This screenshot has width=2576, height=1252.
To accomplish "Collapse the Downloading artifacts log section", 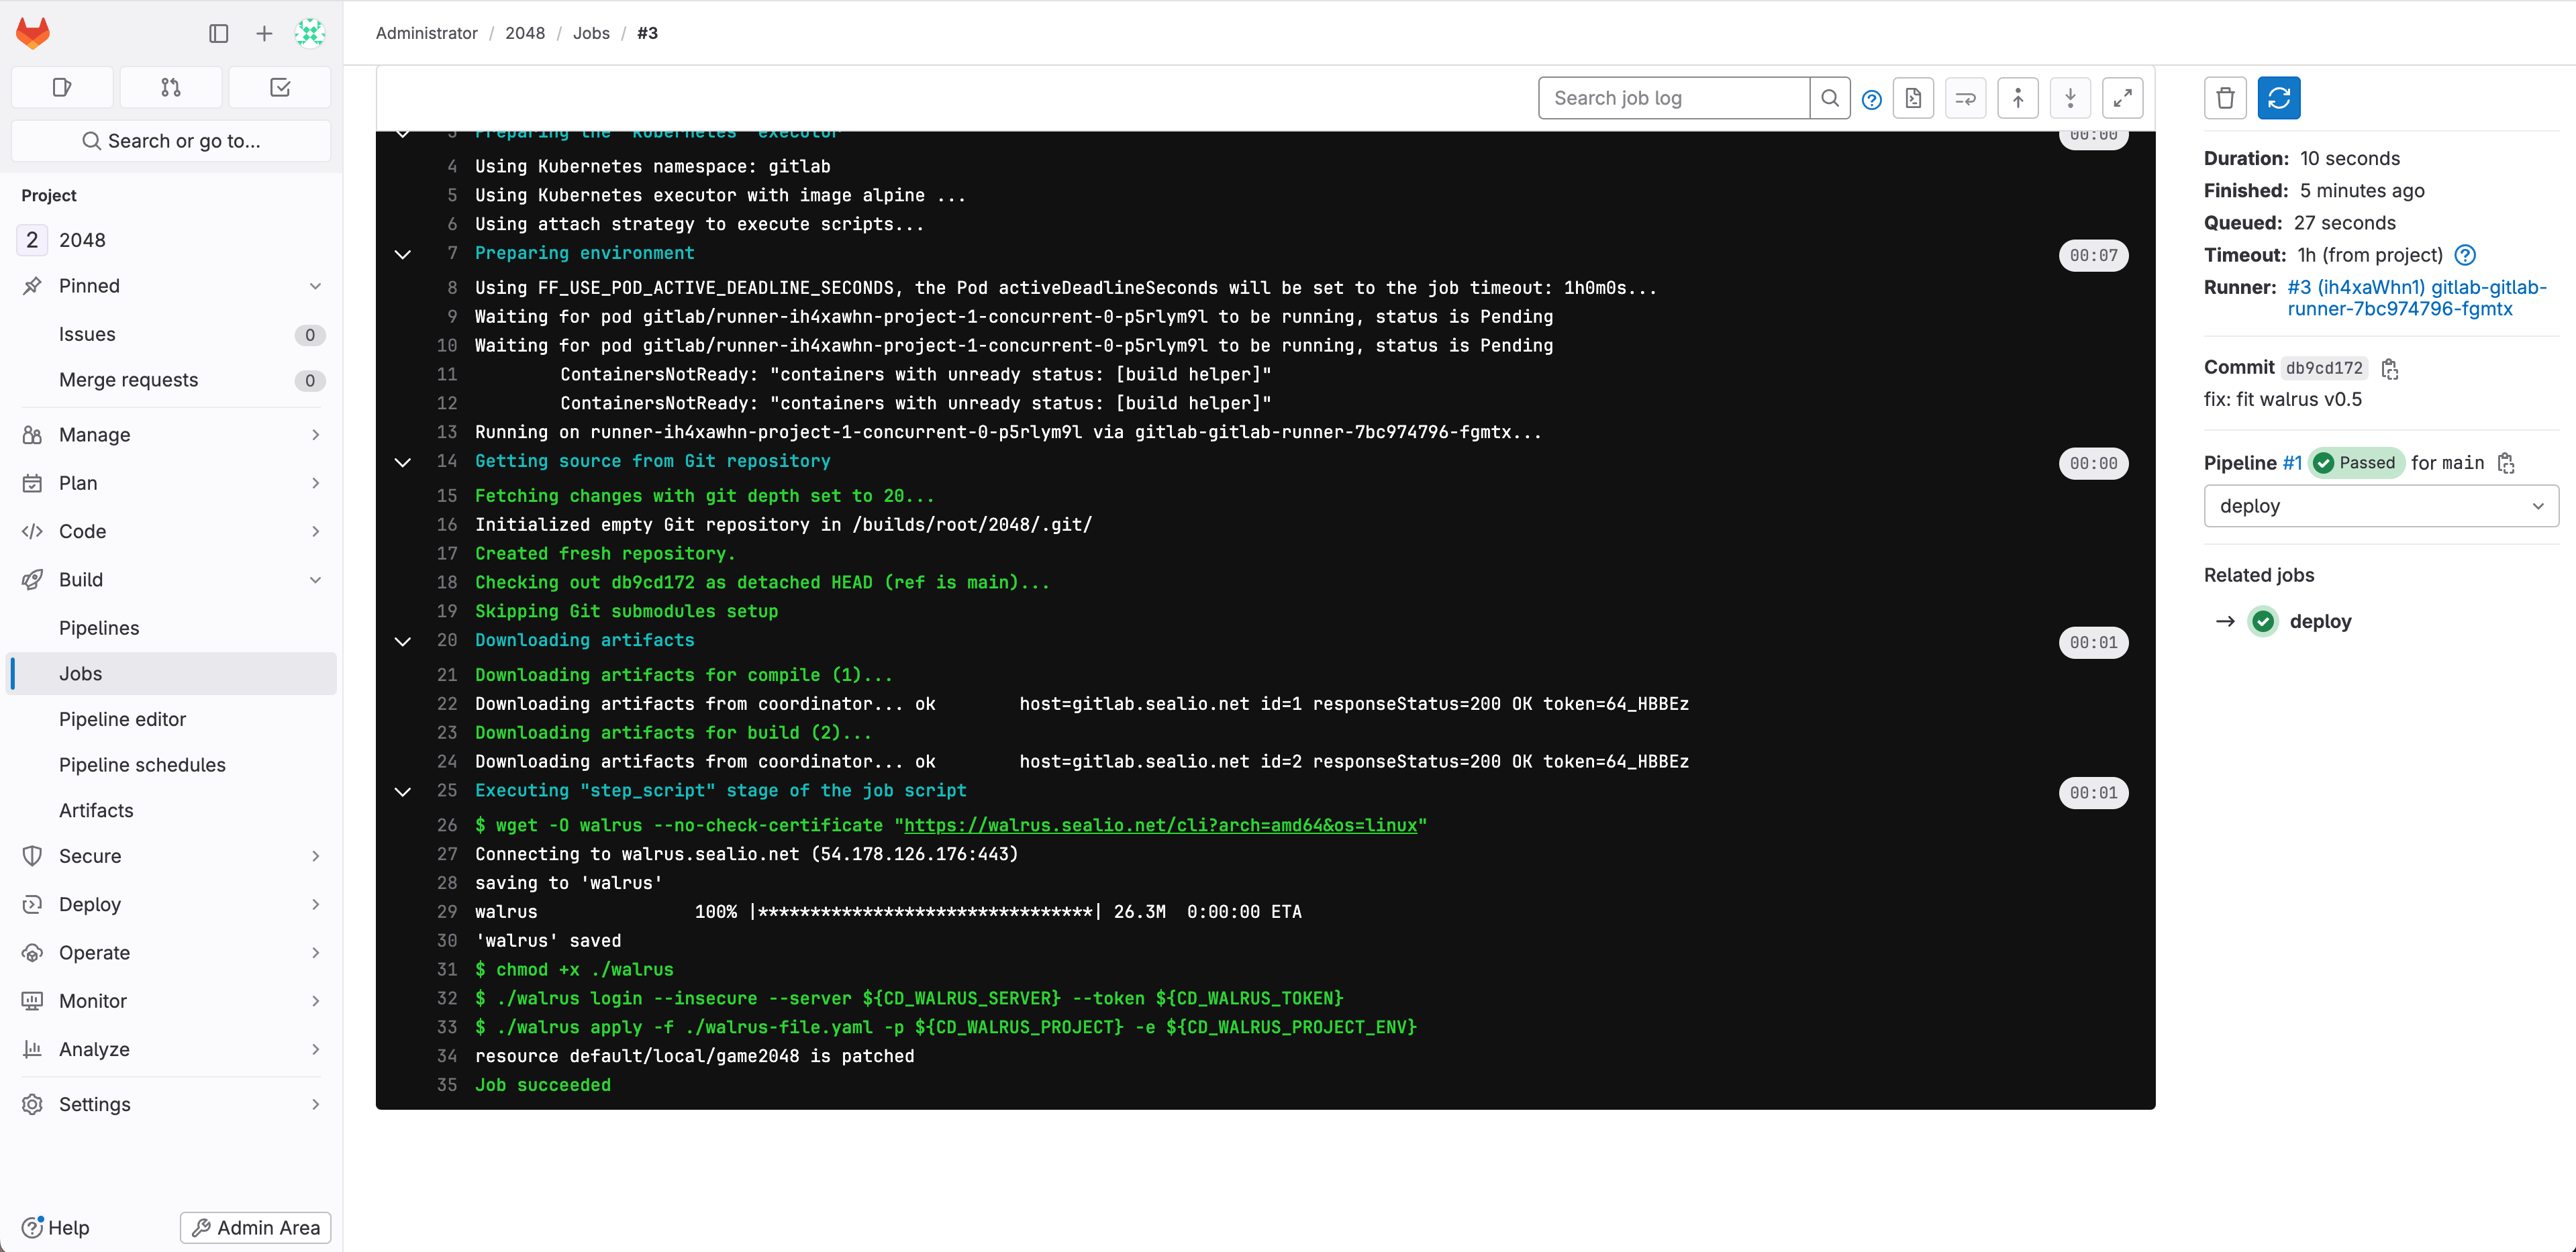I will tap(403, 641).
